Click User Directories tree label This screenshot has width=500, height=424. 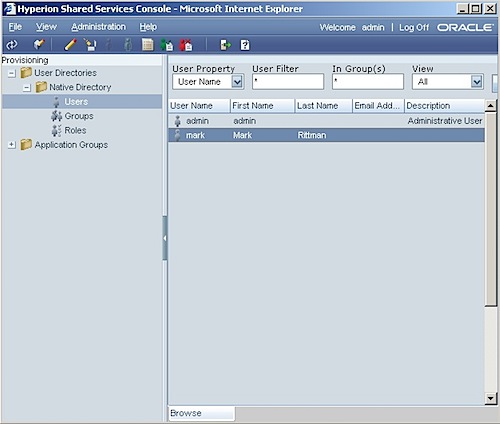66,73
